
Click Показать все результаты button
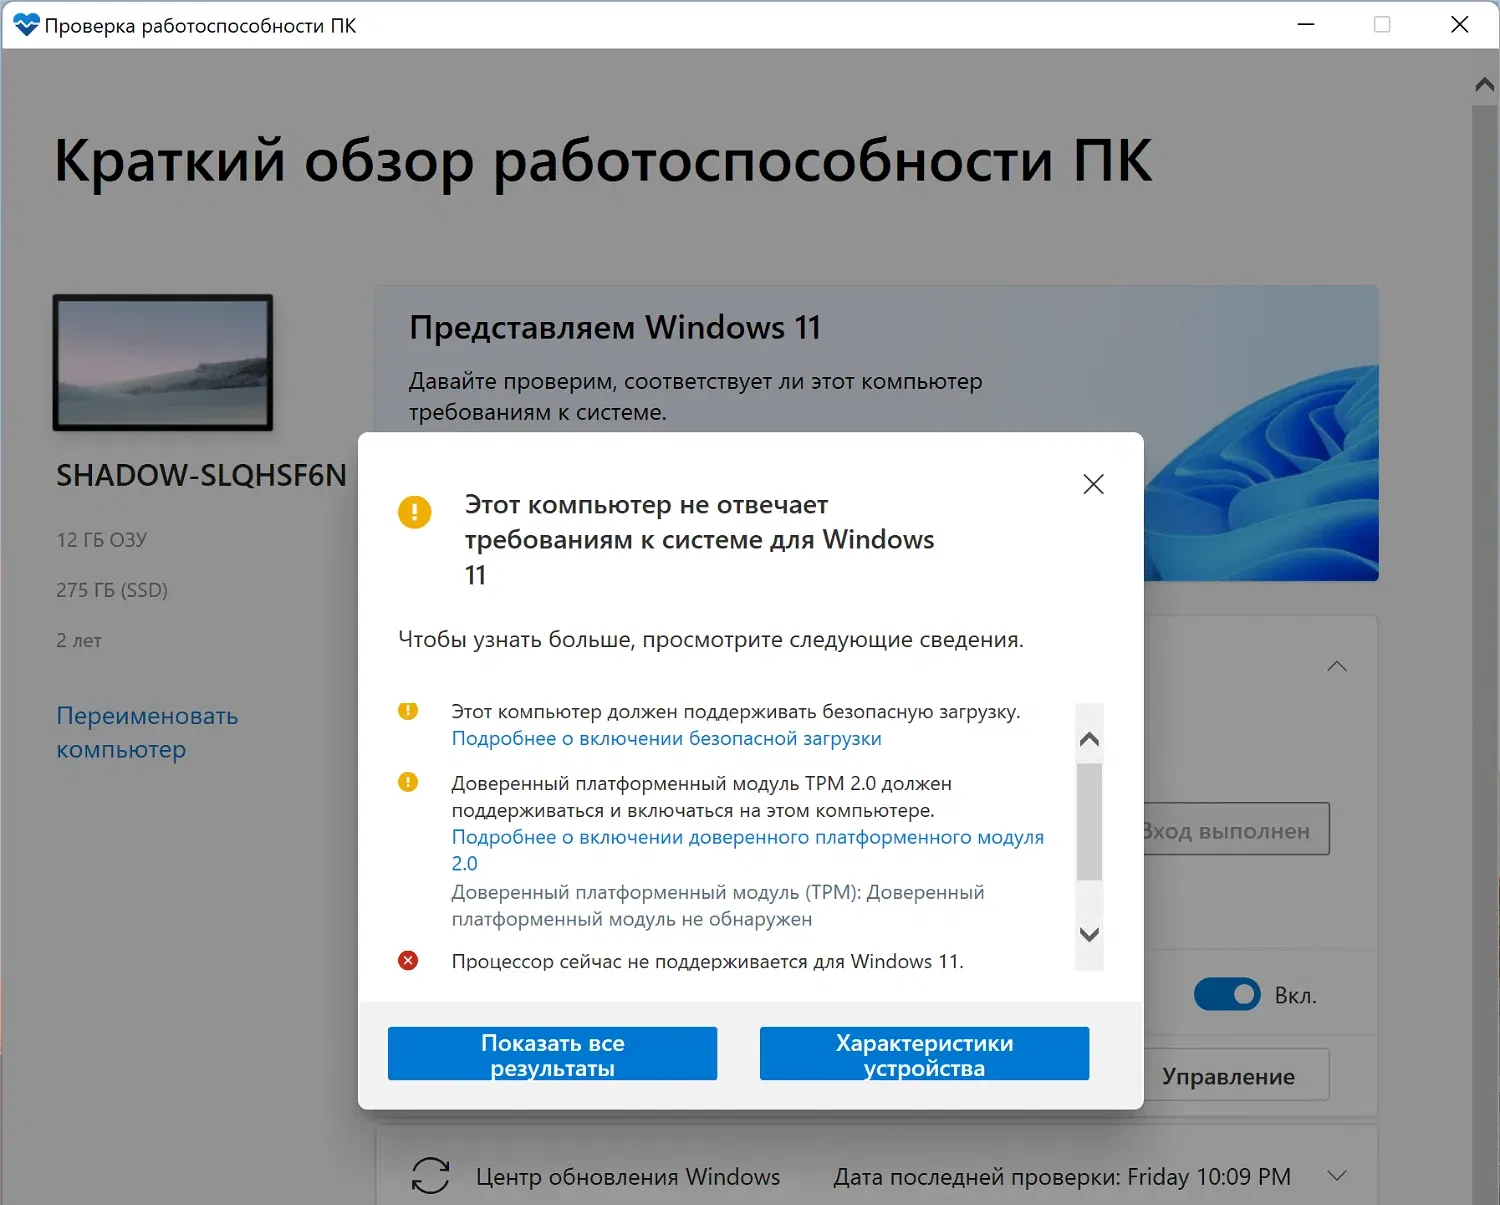coord(553,1054)
